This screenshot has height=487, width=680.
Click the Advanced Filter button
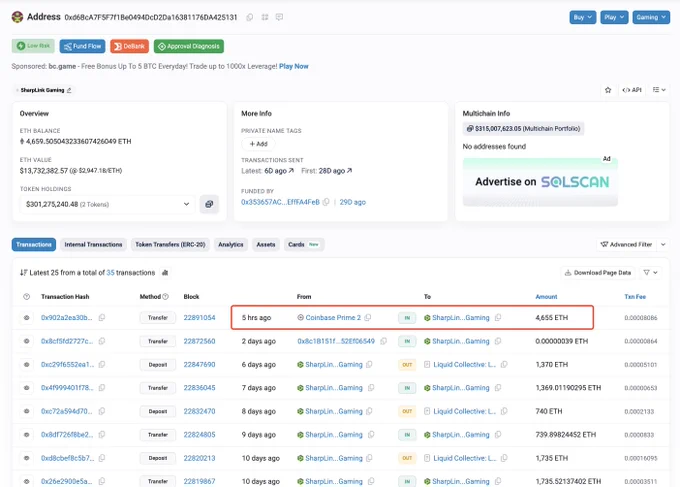[x=626, y=245]
